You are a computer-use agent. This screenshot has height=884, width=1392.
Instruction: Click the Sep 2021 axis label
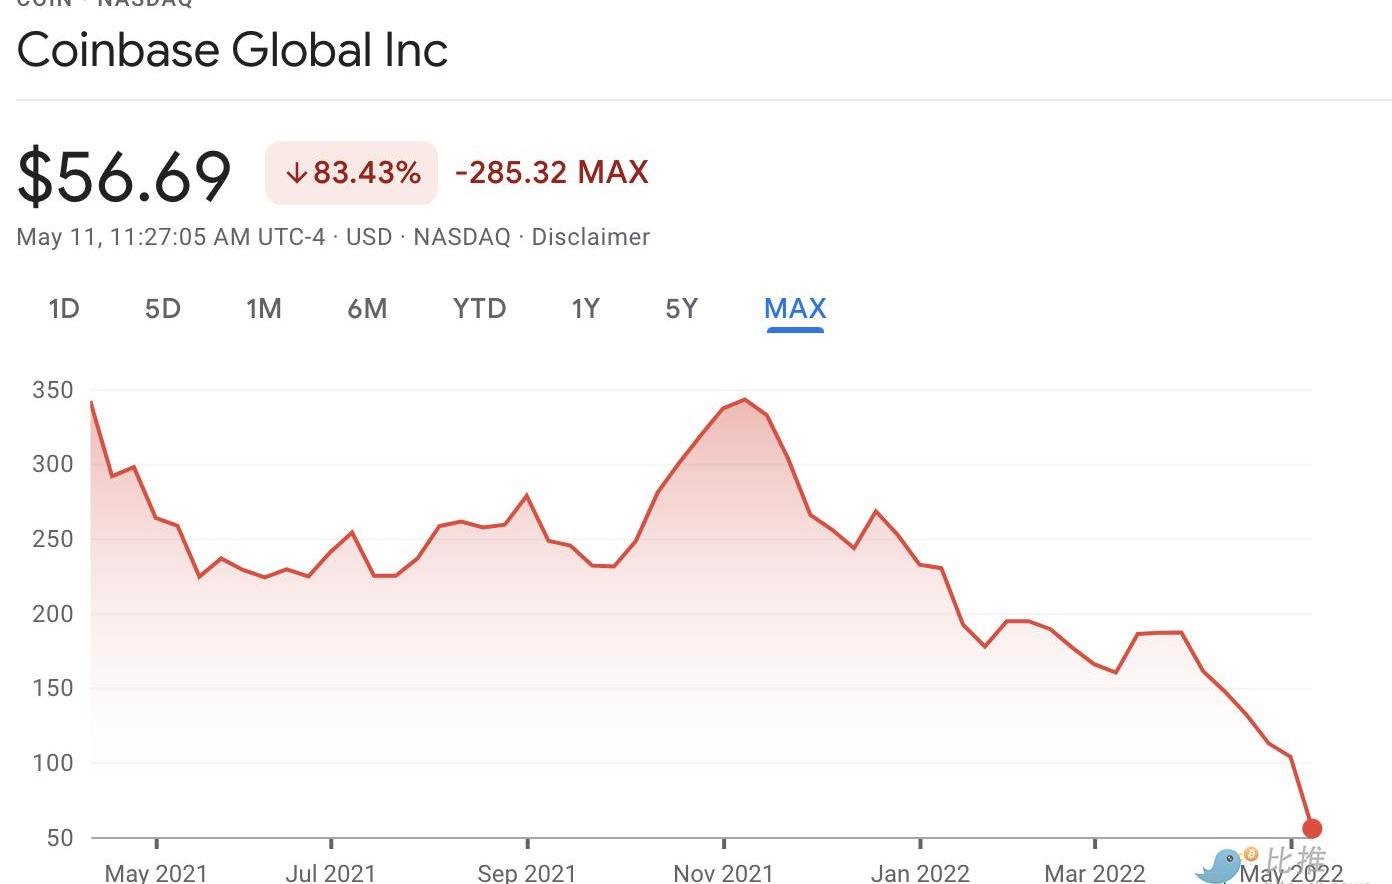tap(527, 873)
